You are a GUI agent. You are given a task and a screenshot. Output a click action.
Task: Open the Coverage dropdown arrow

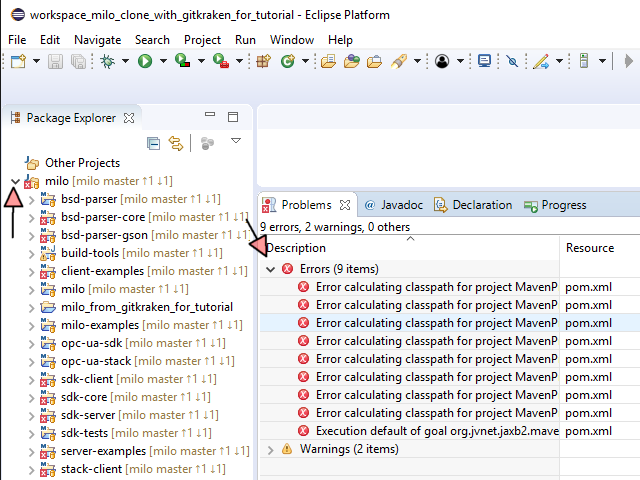click(201, 62)
